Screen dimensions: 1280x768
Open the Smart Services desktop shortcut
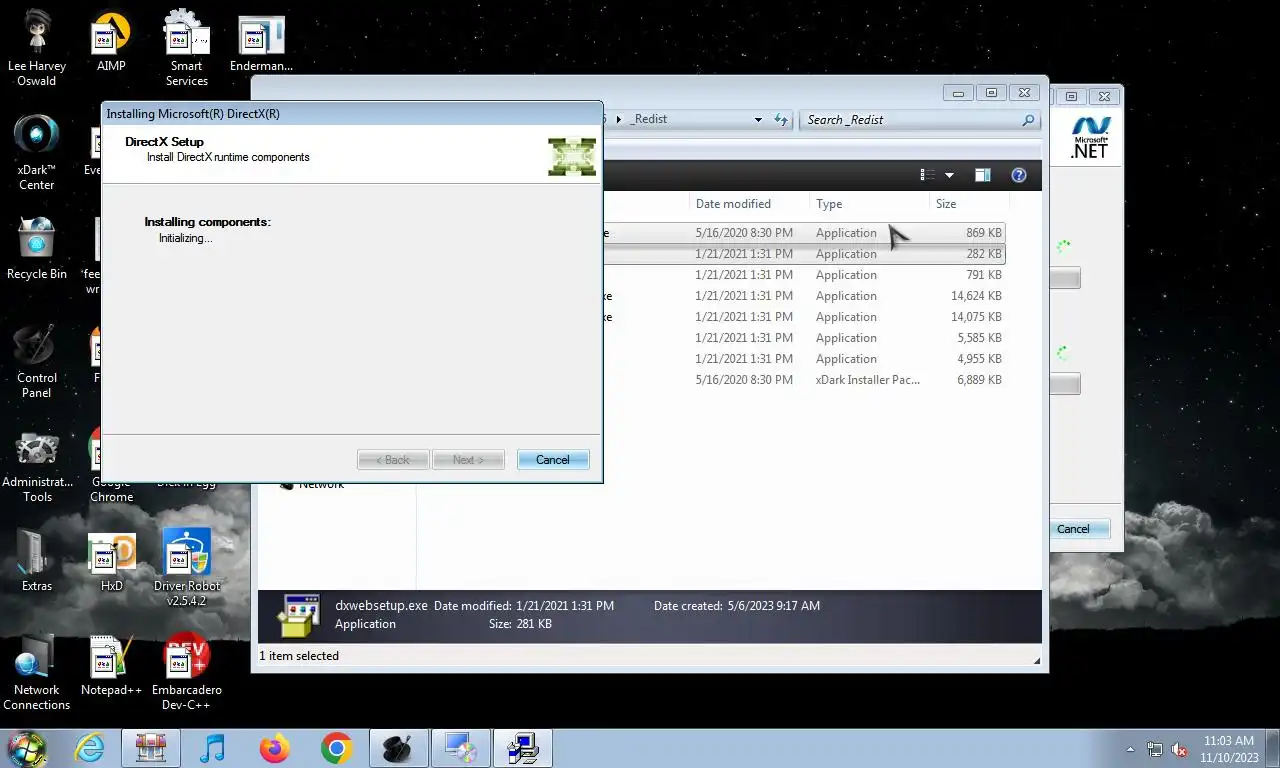[187, 49]
